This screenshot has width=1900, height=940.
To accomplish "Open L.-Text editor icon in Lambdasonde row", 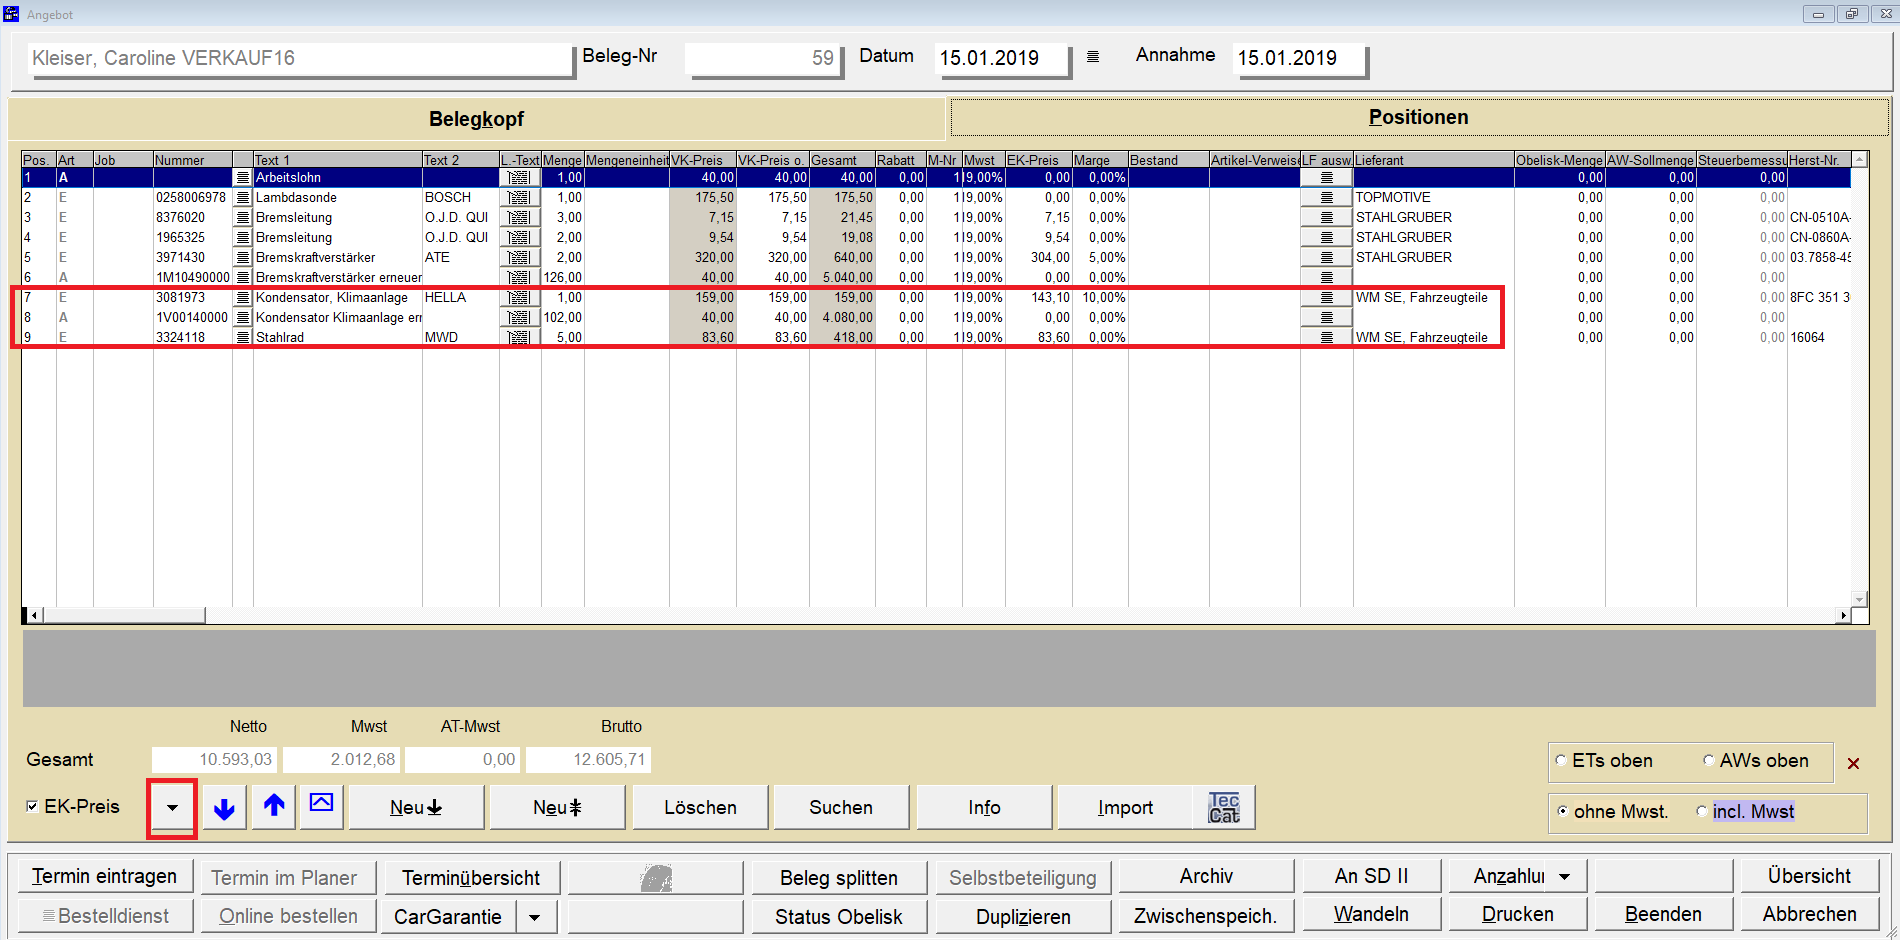I will coord(519,198).
